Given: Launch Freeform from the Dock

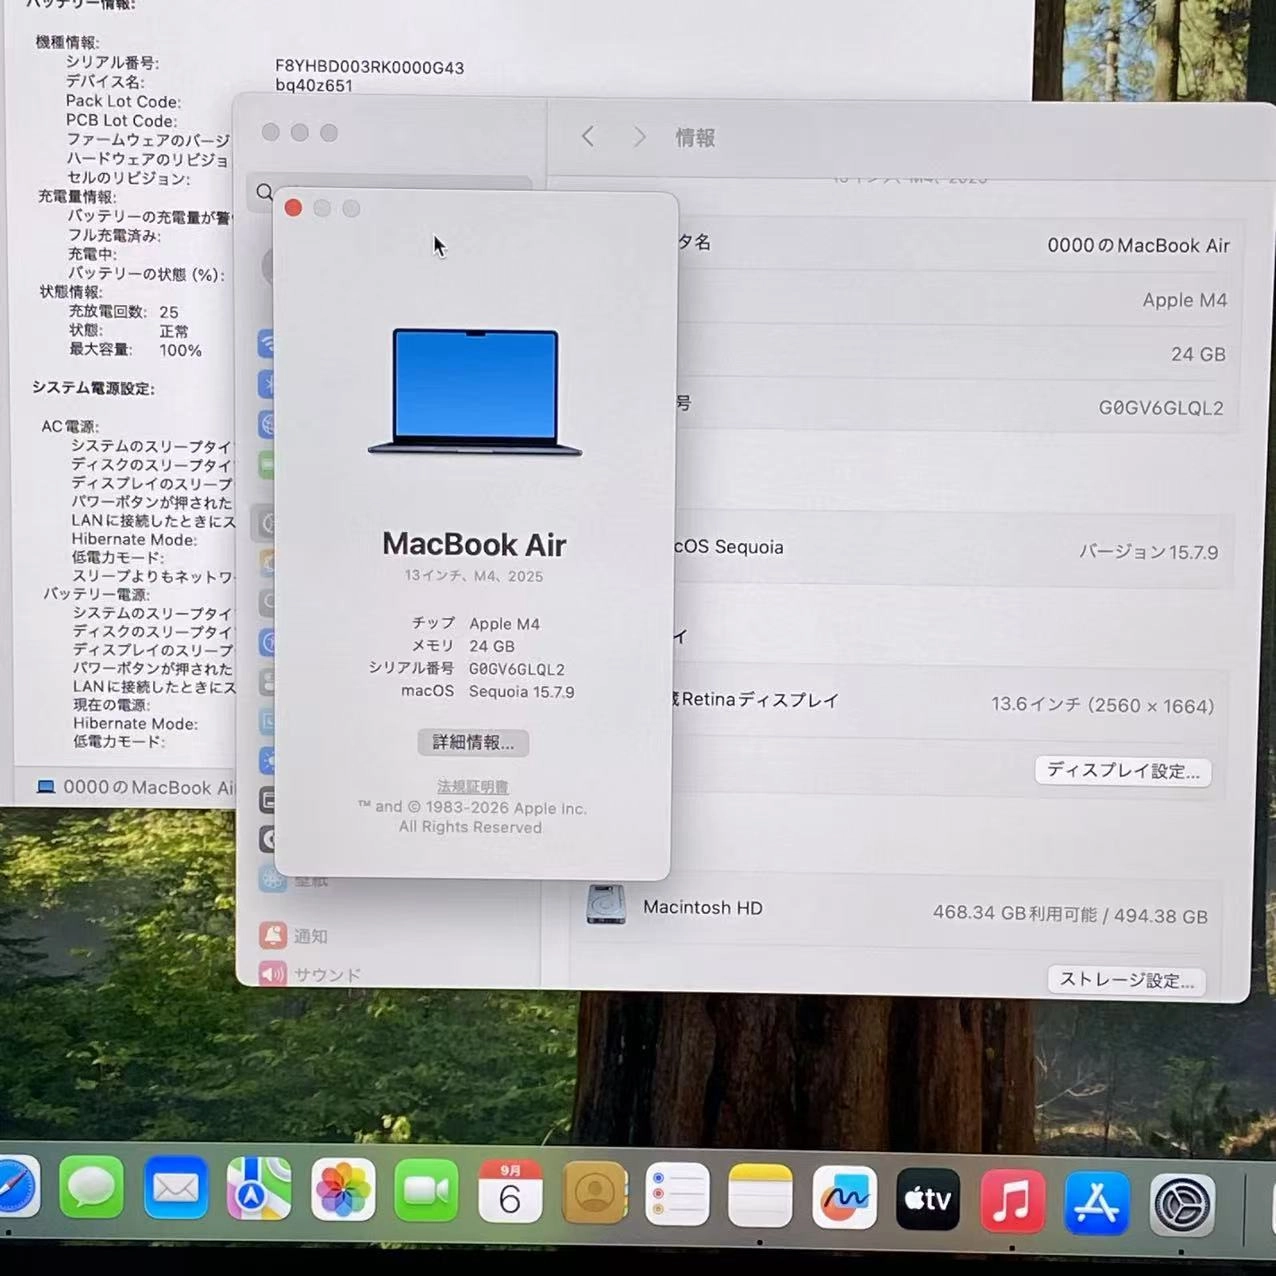Looking at the screenshot, I should pos(844,1197).
